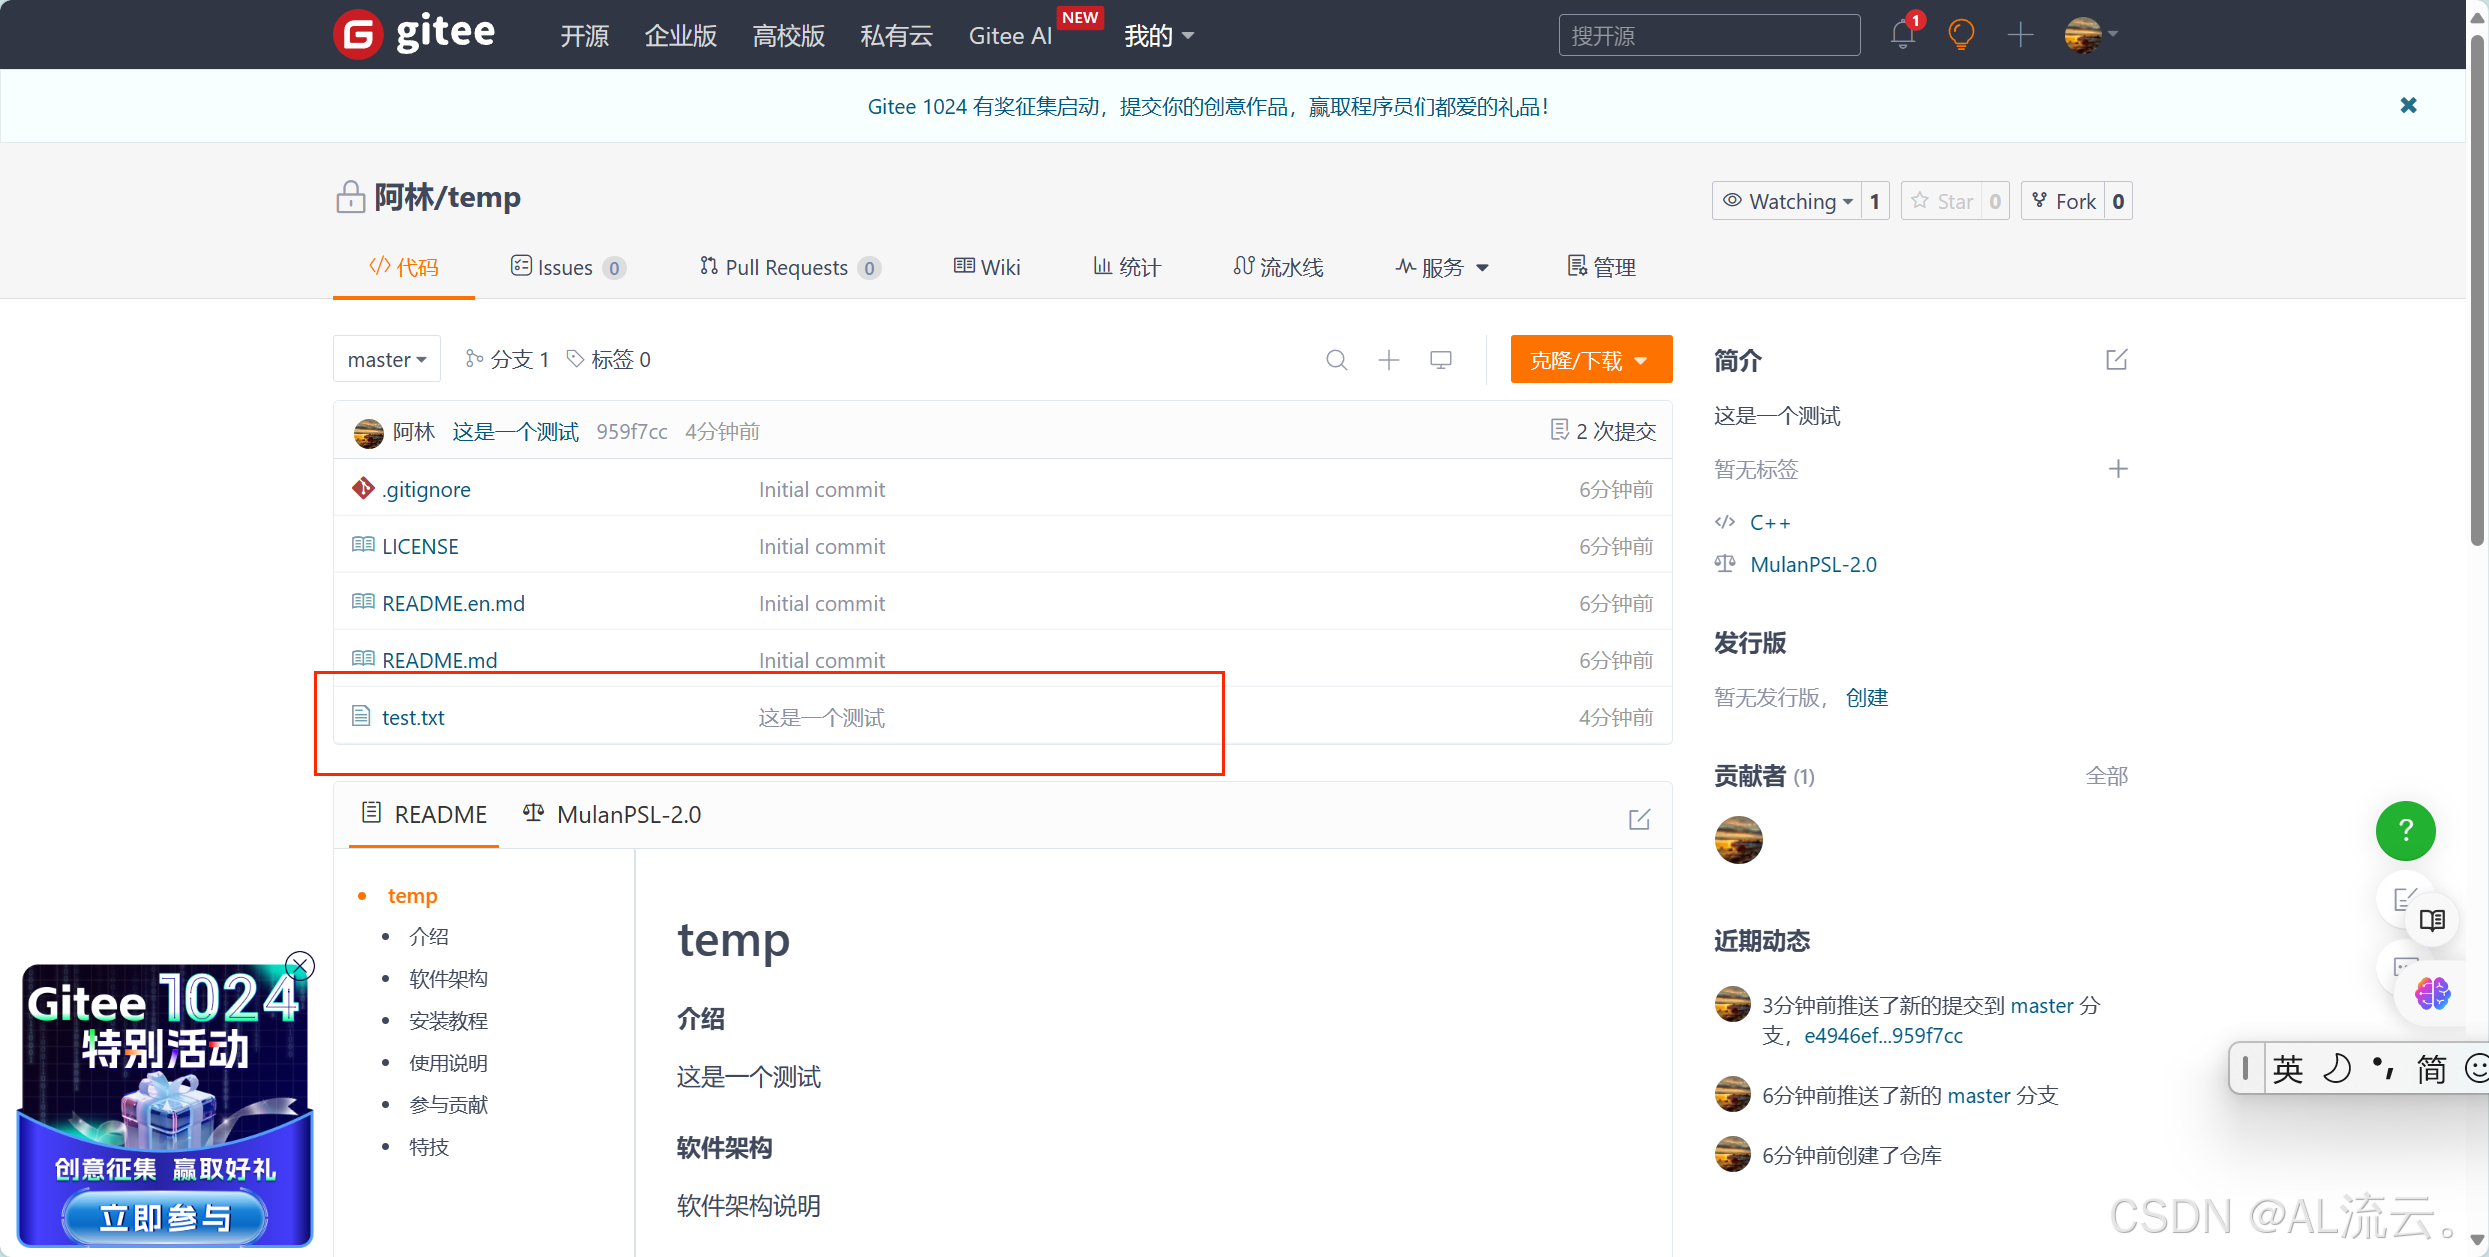Switch to the Issues tab
The width and height of the screenshot is (2489, 1257).
tap(566, 267)
